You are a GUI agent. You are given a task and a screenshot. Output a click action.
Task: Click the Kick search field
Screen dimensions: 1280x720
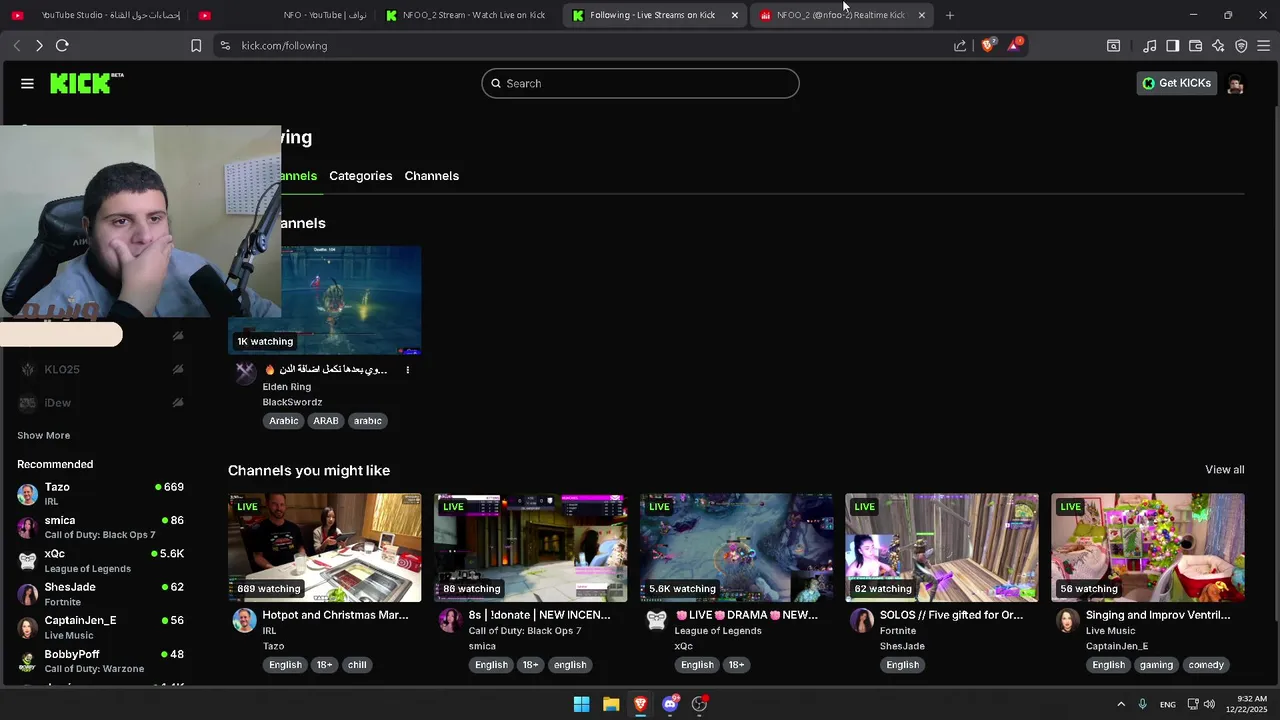pos(640,83)
